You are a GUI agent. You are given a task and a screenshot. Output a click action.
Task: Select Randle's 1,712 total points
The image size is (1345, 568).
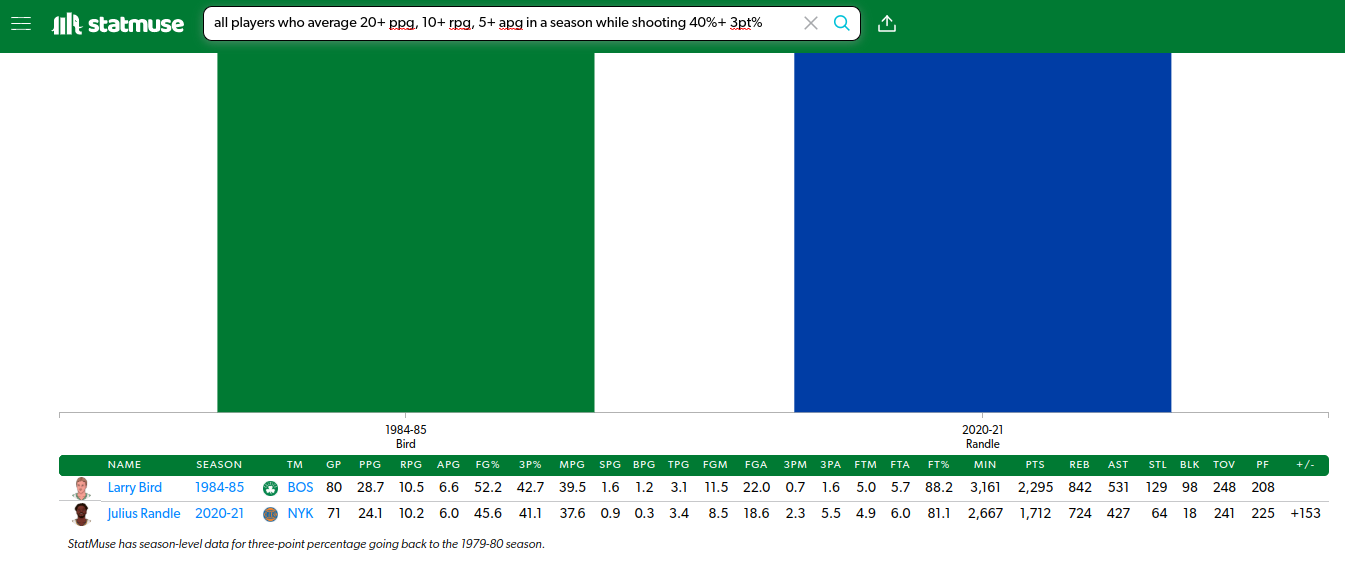[1035, 514]
